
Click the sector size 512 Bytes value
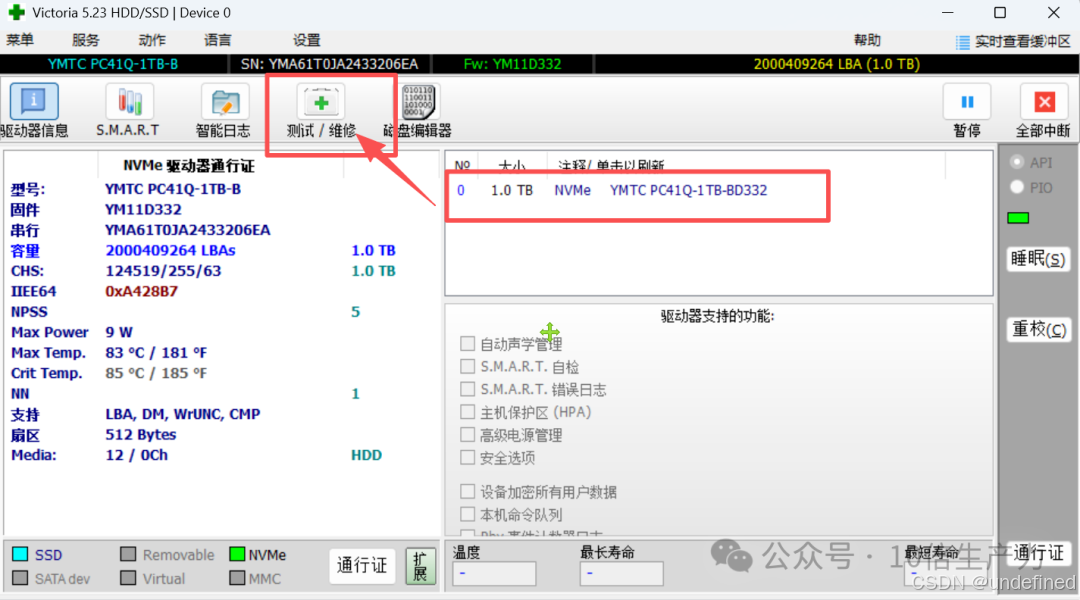[x=141, y=435]
